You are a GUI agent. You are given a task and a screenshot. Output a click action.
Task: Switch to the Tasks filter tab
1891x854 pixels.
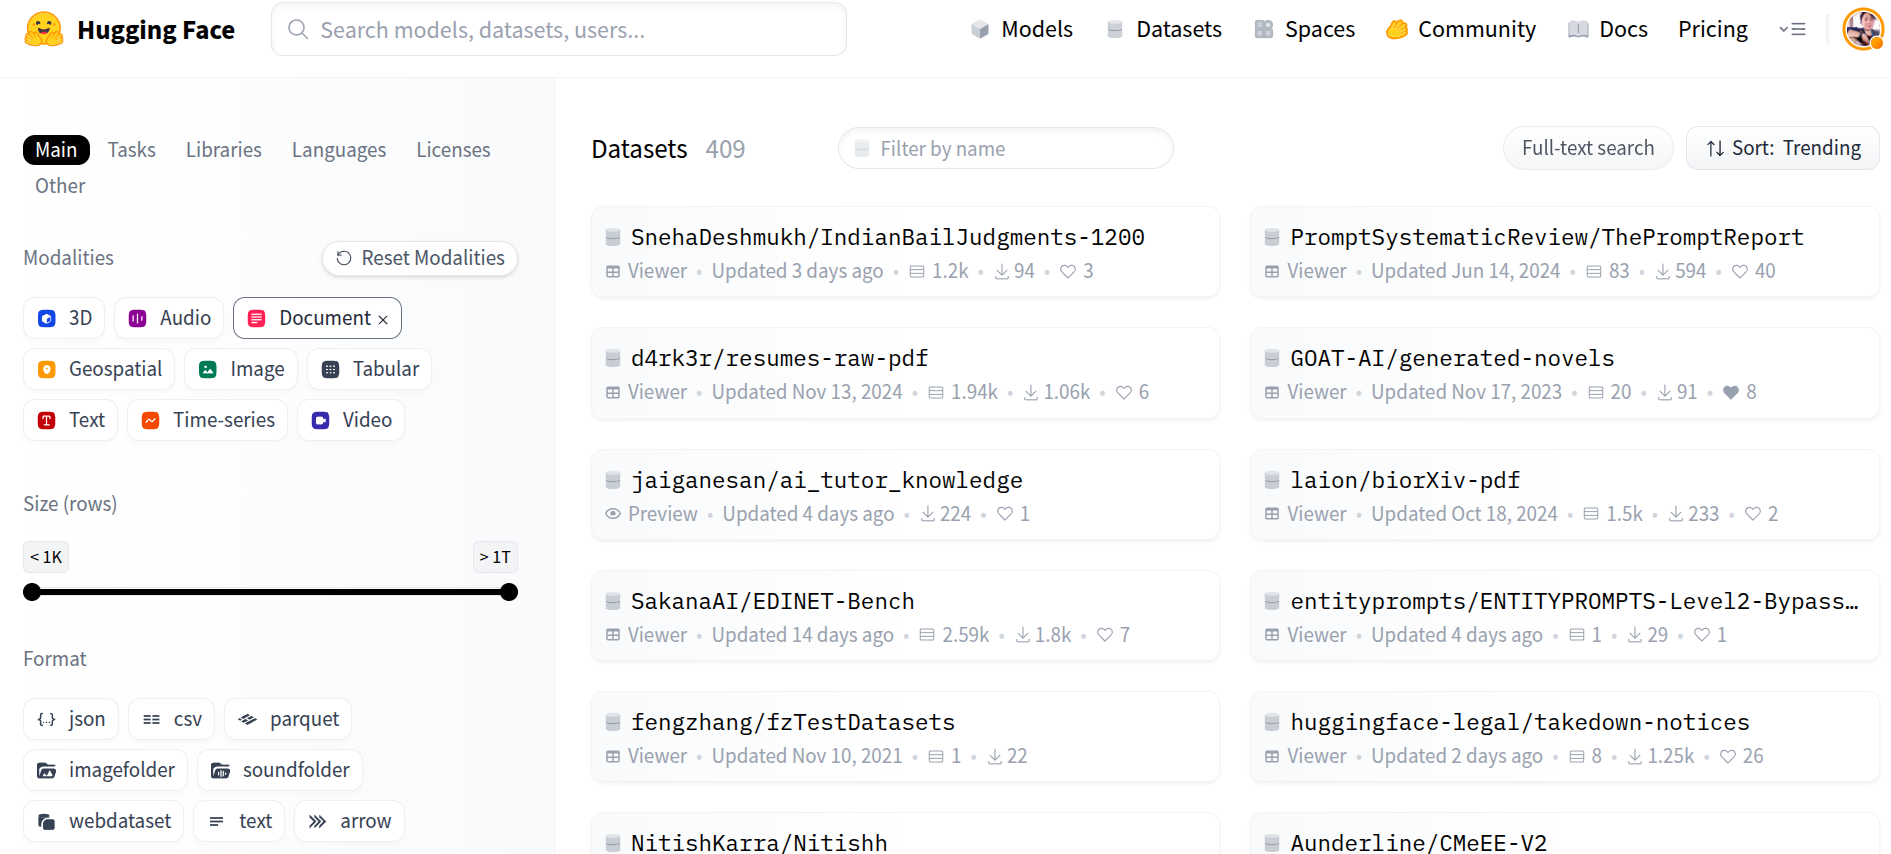(132, 150)
